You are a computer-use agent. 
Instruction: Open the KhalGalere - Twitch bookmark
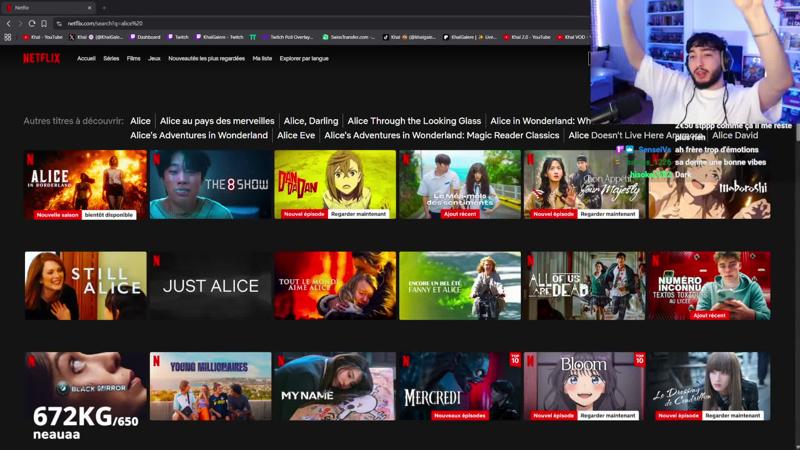[220, 37]
